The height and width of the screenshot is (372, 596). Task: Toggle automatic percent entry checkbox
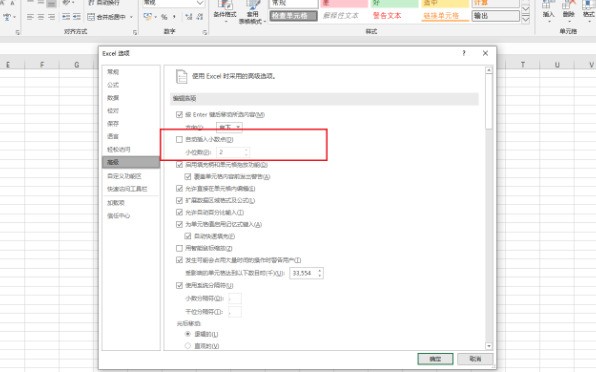pyautogui.click(x=179, y=212)
